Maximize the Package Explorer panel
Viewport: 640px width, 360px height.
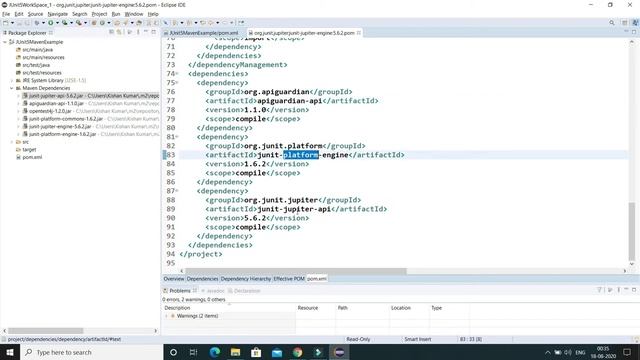pyautogui.click(x=153, y=32)
